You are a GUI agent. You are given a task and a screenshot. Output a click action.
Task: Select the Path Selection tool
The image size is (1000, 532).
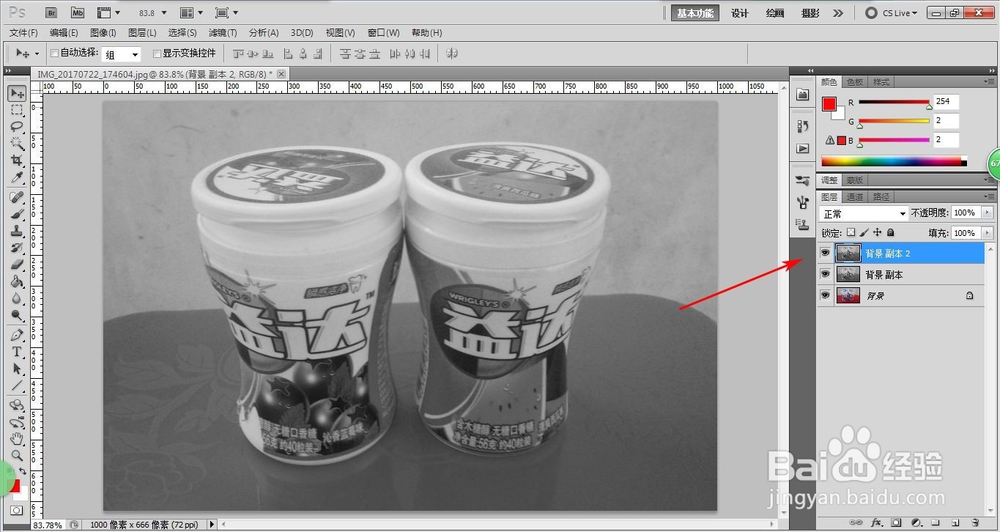pos(17,369)
